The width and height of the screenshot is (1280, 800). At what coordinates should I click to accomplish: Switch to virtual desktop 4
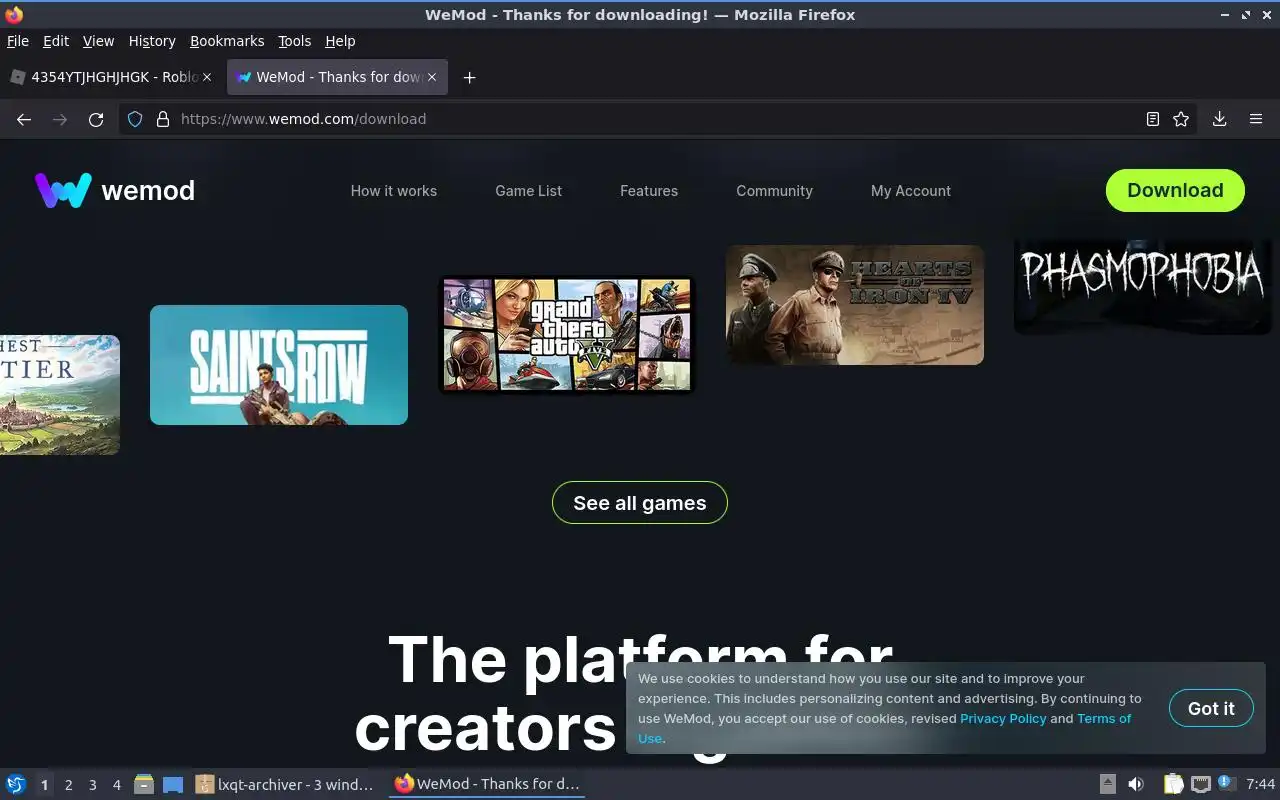pos(116,785)
